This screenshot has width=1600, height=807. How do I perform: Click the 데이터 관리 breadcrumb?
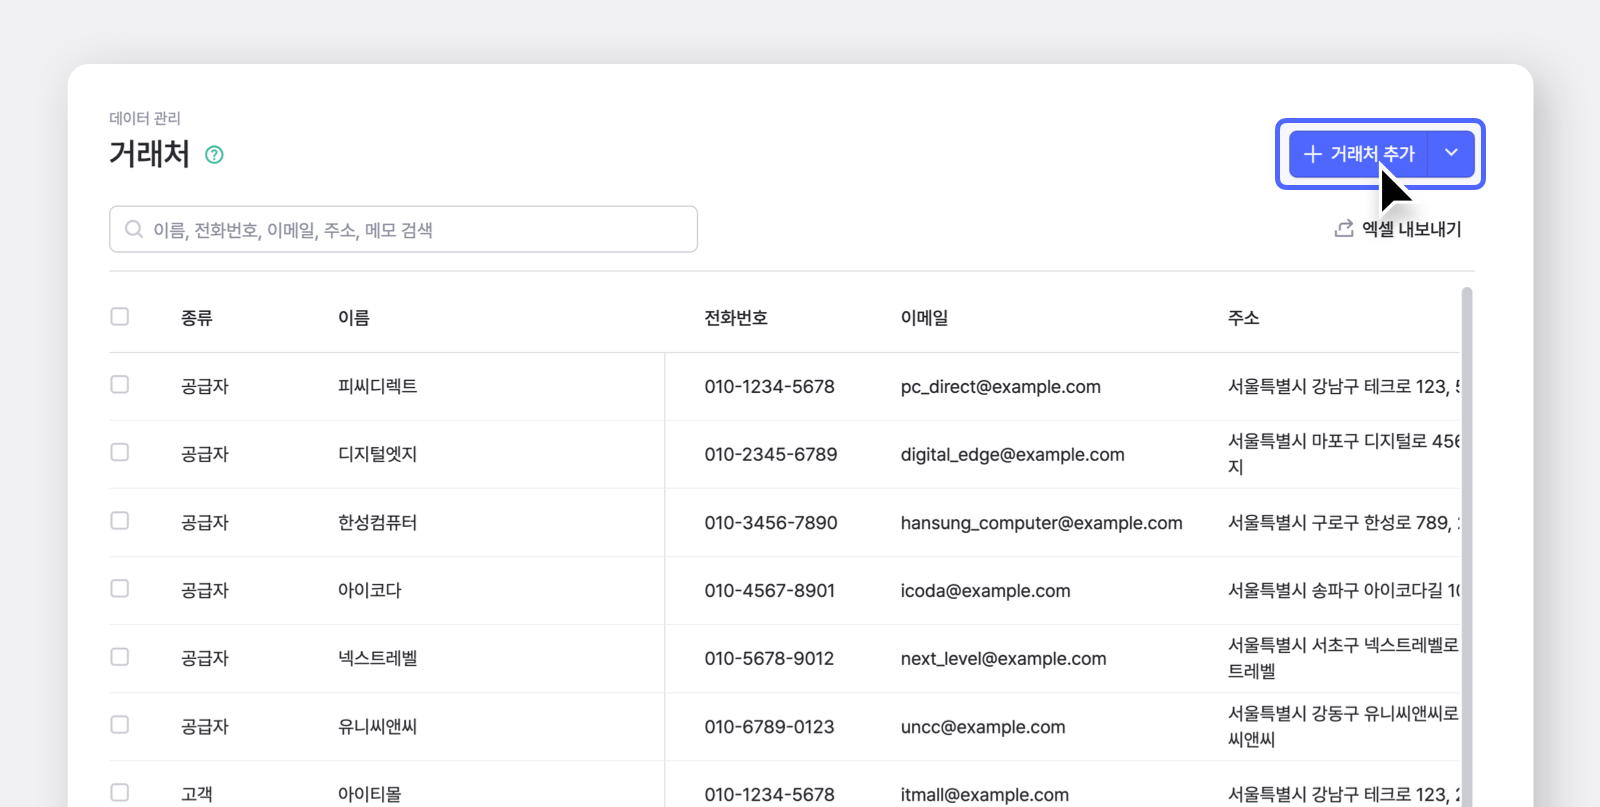[145, 118]
